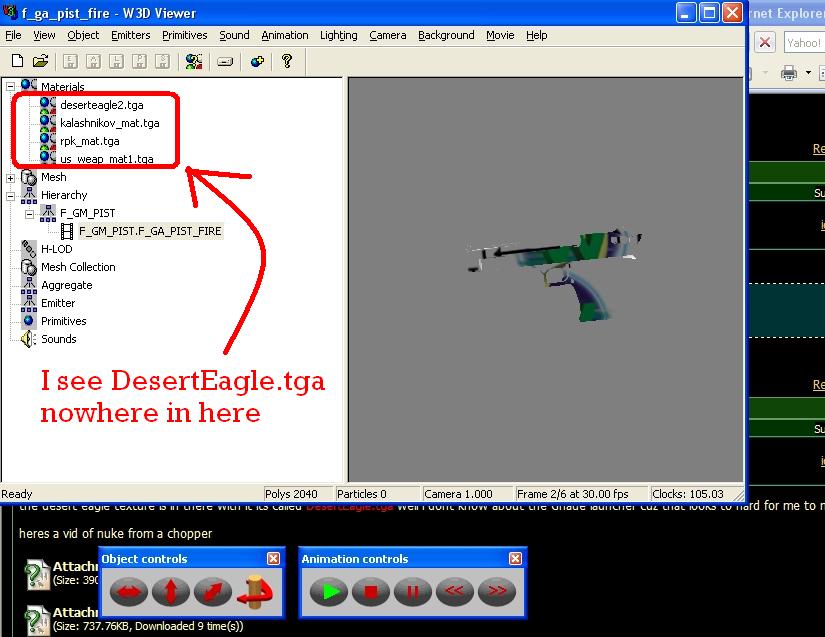Toggle diagonal arrow object rotation control
Image resolution: width=825 pixels, height=637 pixels.
coord(212,591)
